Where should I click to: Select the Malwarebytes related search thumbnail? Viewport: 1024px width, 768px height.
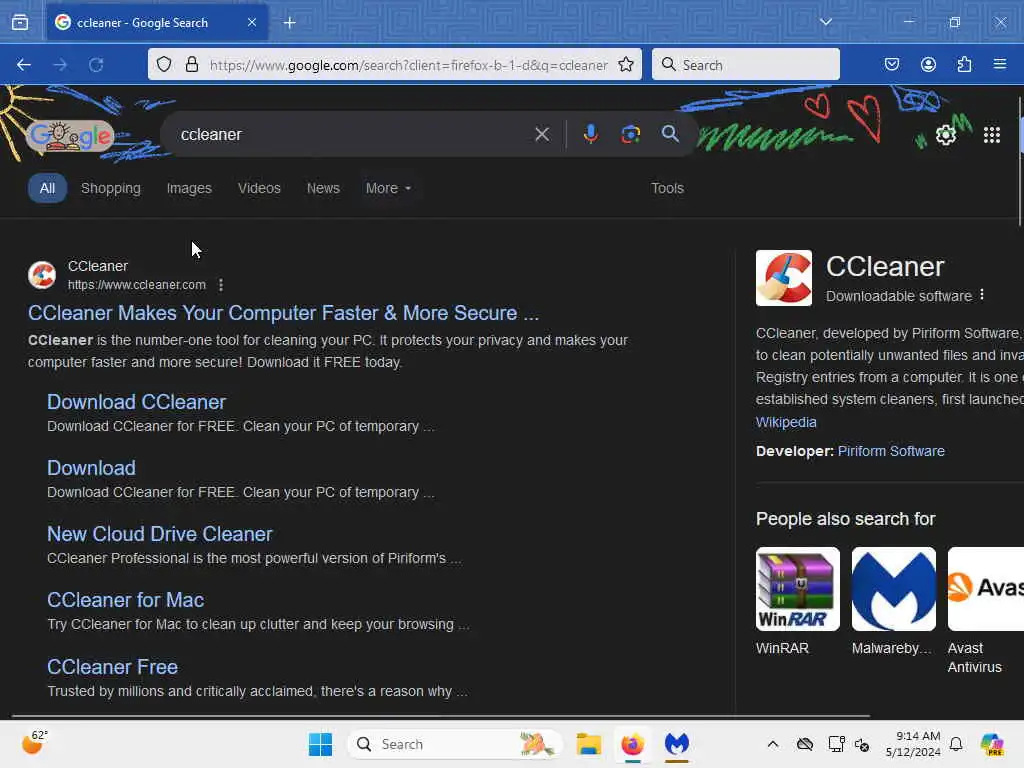(x=893, y=589)
